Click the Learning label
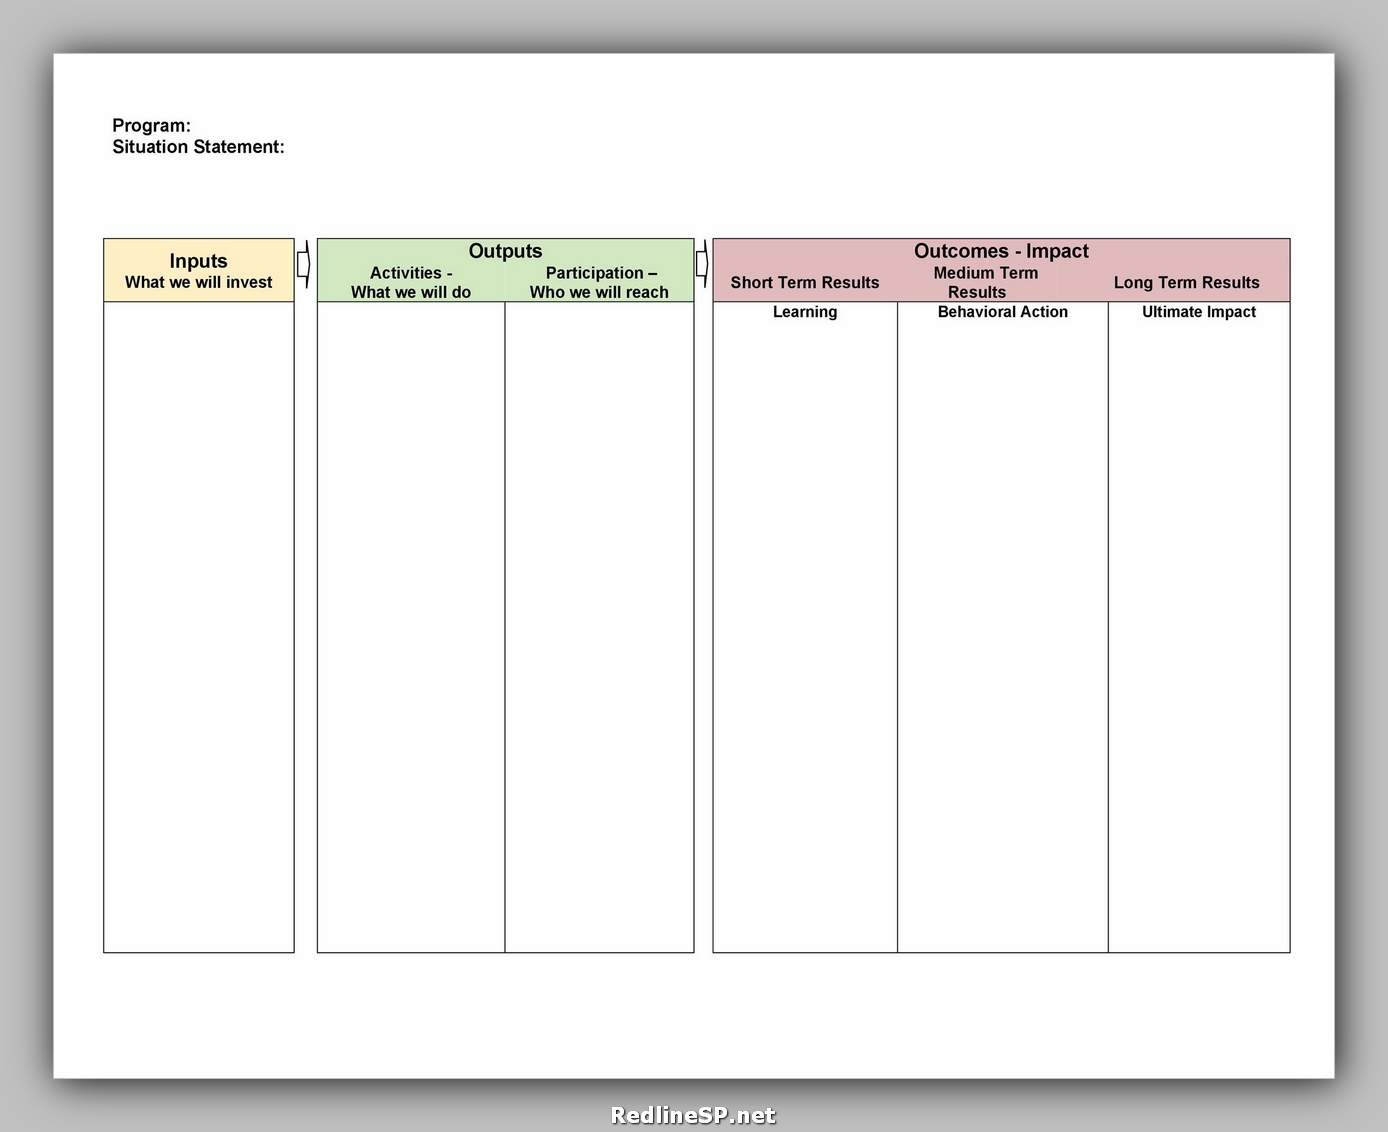The height and width of the screenshot is (1132, 1388). (x=805, y=312)
